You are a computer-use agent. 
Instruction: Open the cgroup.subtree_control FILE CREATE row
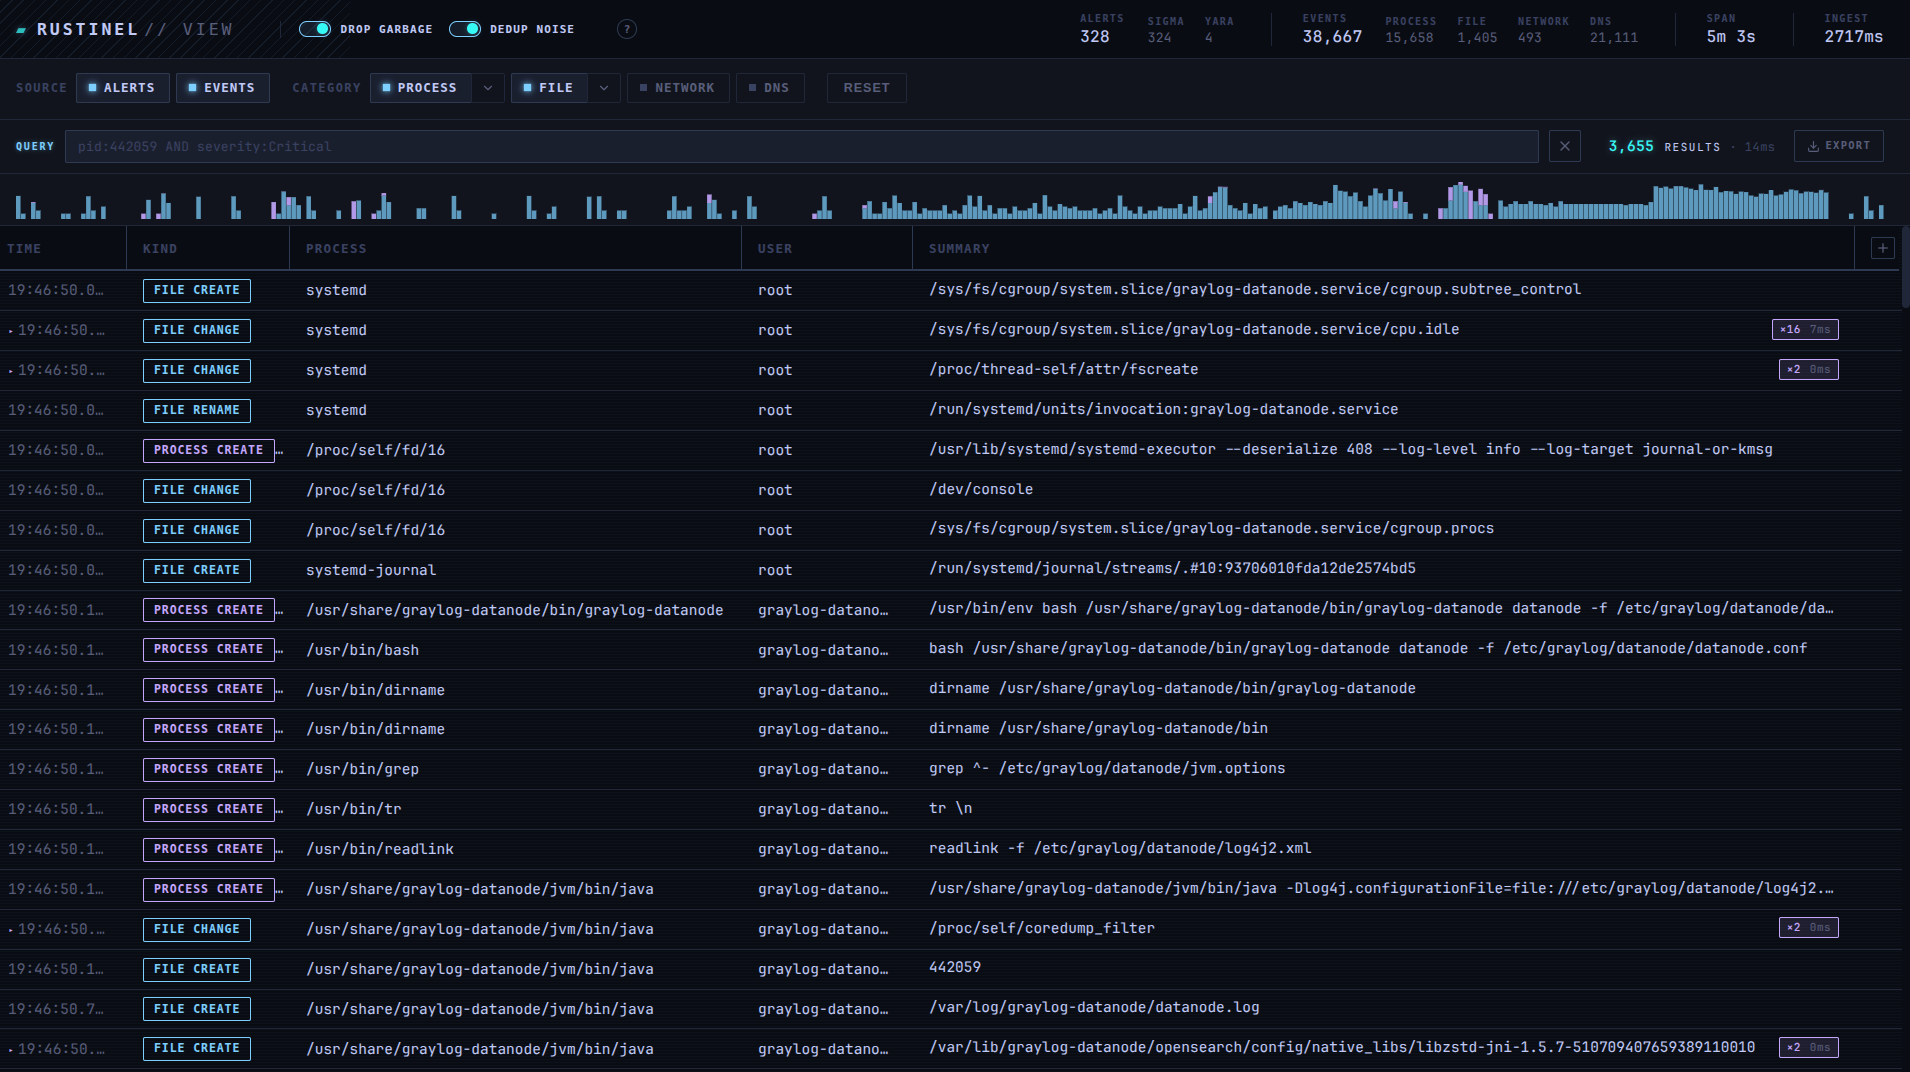pyautogui.click(x=950, y=290)
